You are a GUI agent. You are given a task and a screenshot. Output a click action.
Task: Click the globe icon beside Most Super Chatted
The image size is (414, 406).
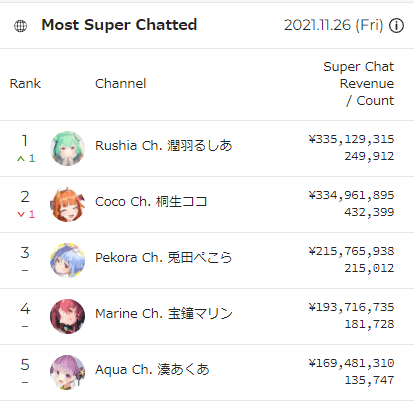click(x=20, y=26)
